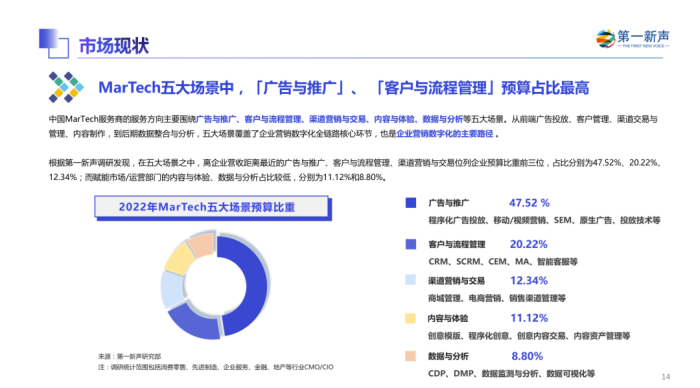Click the yellow donut segment
700x388 pixels.
179,258
